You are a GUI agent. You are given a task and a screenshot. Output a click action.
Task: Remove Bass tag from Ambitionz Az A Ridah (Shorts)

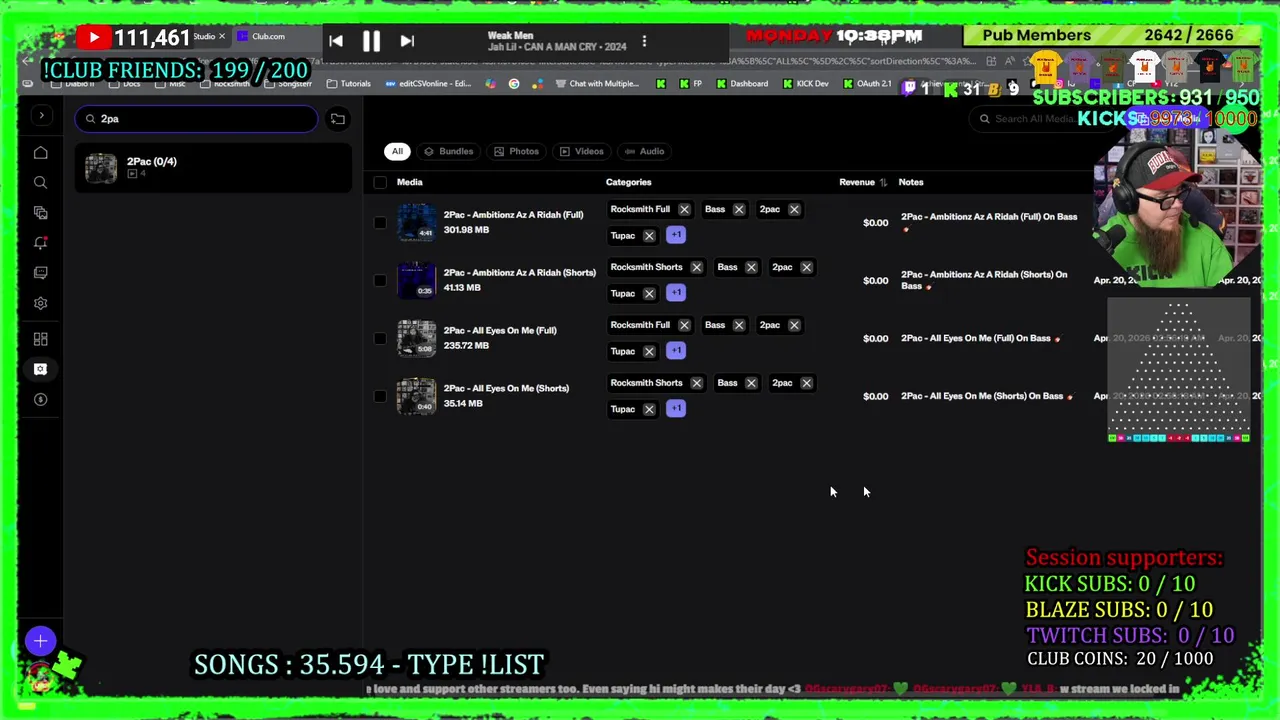coord(751,268)
